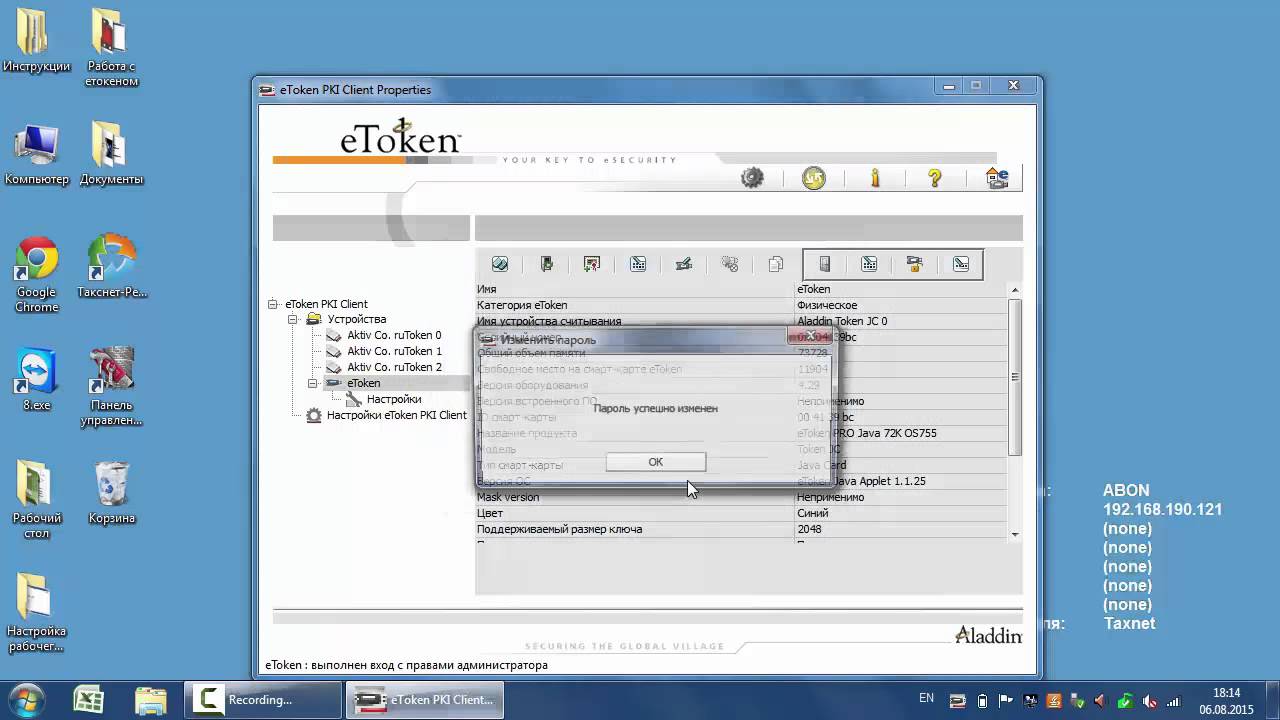Click the padlock Unlock eToken toolbar icon
This screenshot has width=1280, height=720.
pyautogui.click(x=914, y=264)
